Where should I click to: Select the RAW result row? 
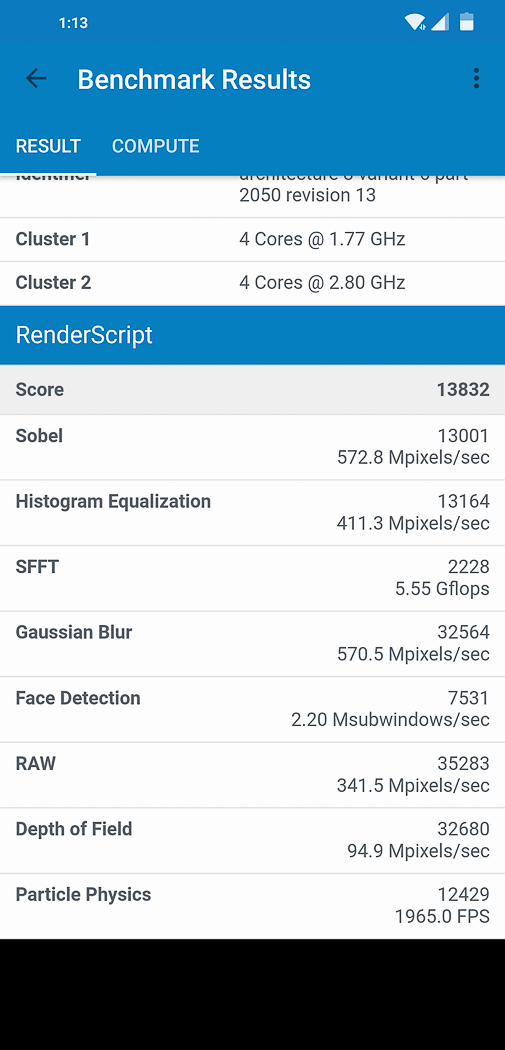click(x=252, y=775)
